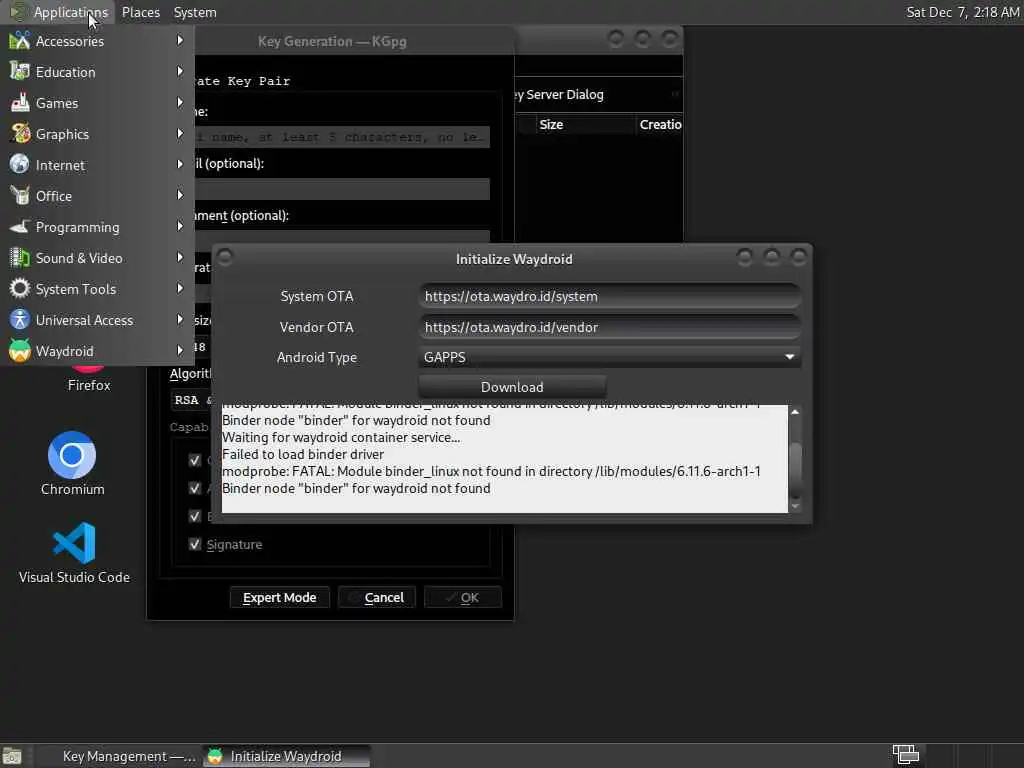The image size is (1024, 768).
Task: Click the Graphics palette icon
Action: [20, 133]
